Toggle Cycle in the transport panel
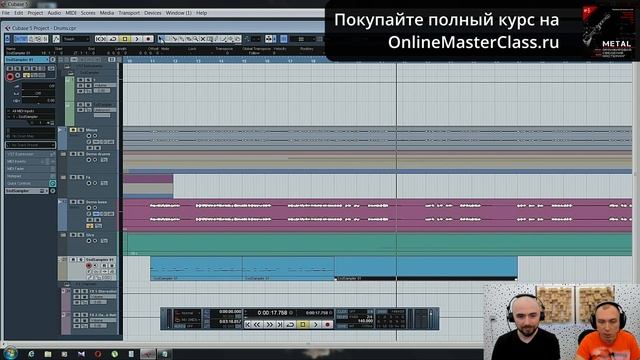Viewport: 640px width, 360px height. pos(290,324)
